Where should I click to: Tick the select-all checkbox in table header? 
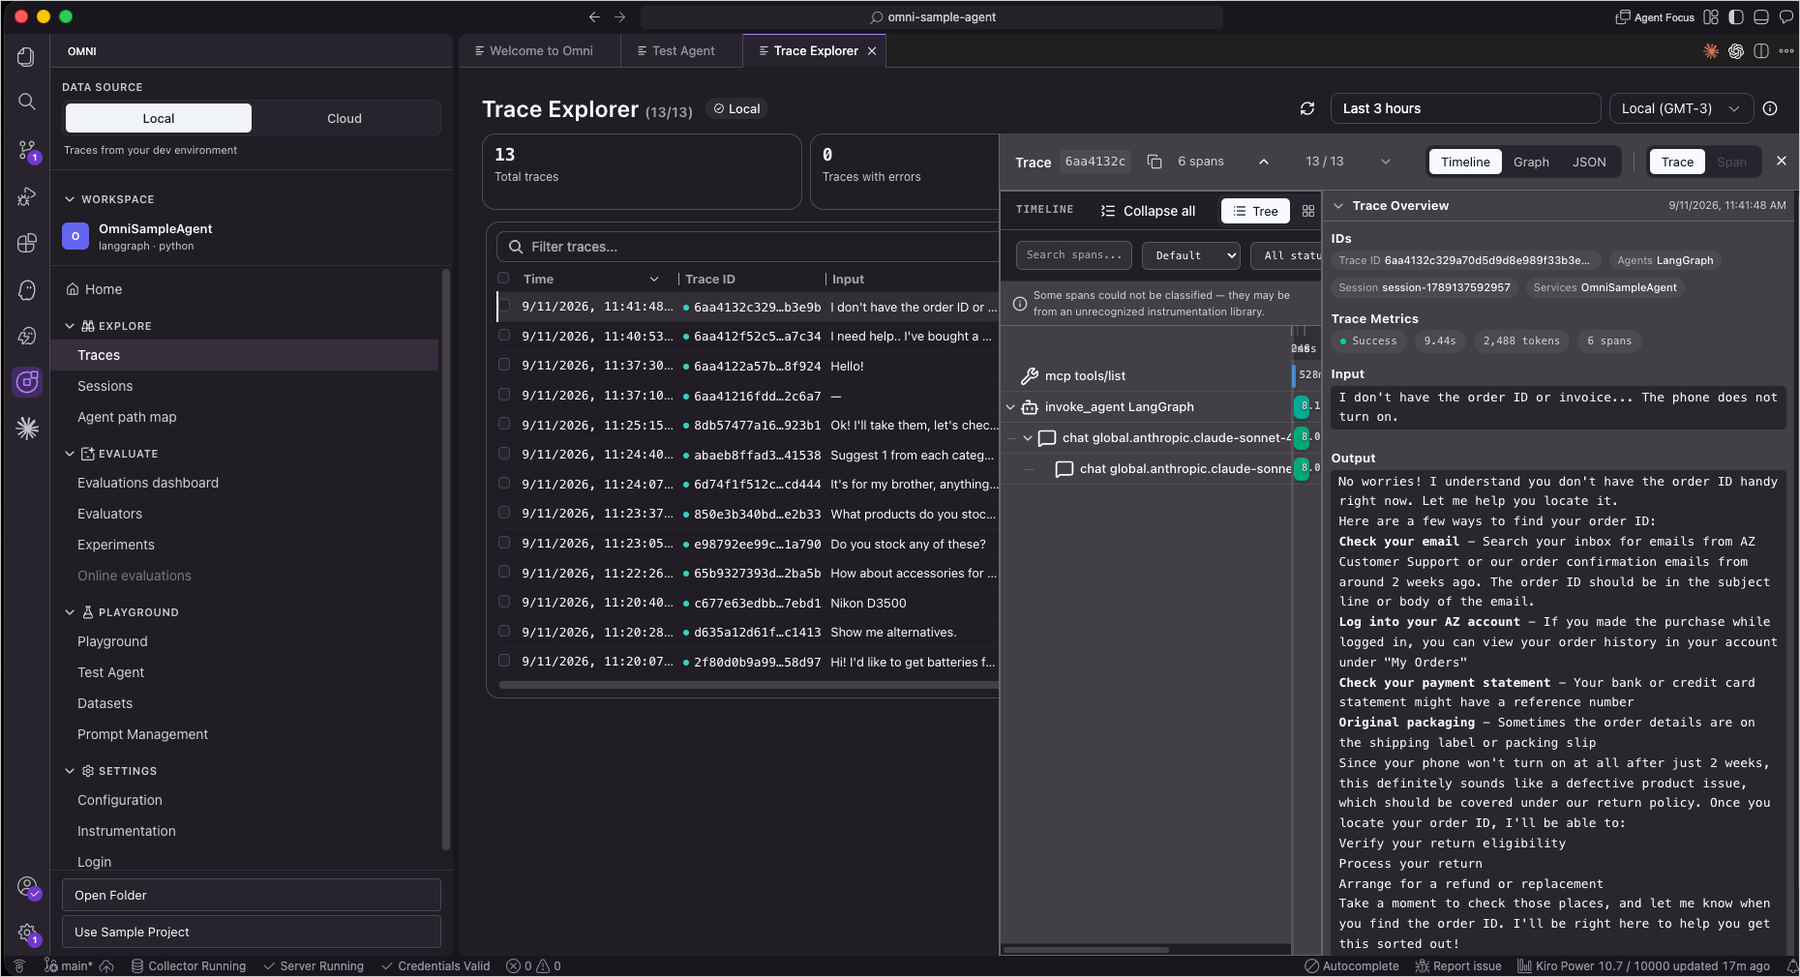pyautogui.click(x=503, y=278)
